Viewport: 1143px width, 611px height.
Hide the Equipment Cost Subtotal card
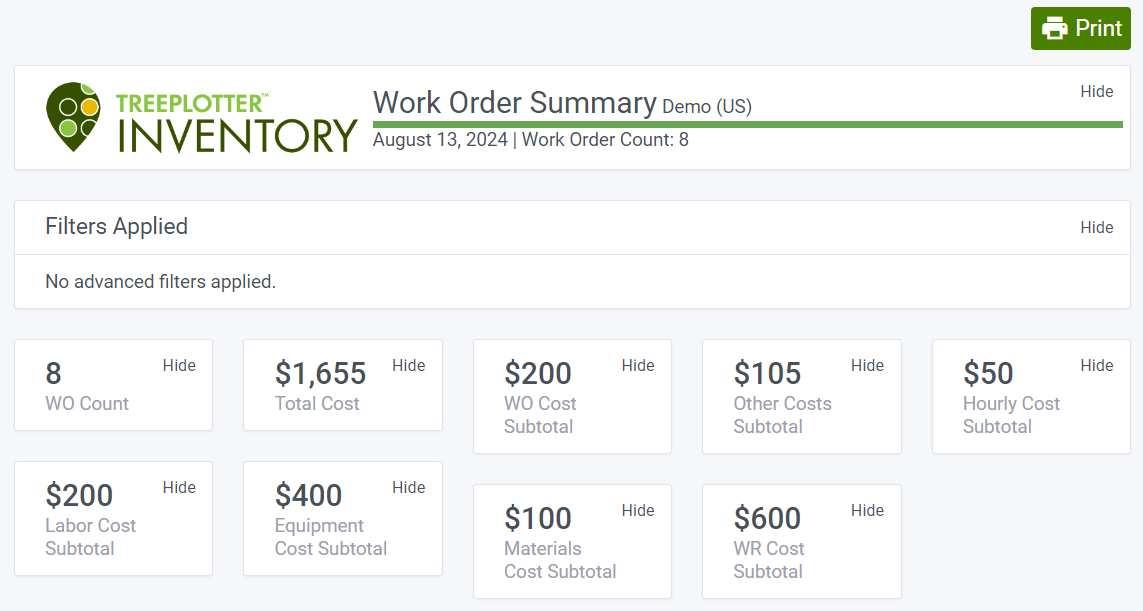tap(408, 487)
